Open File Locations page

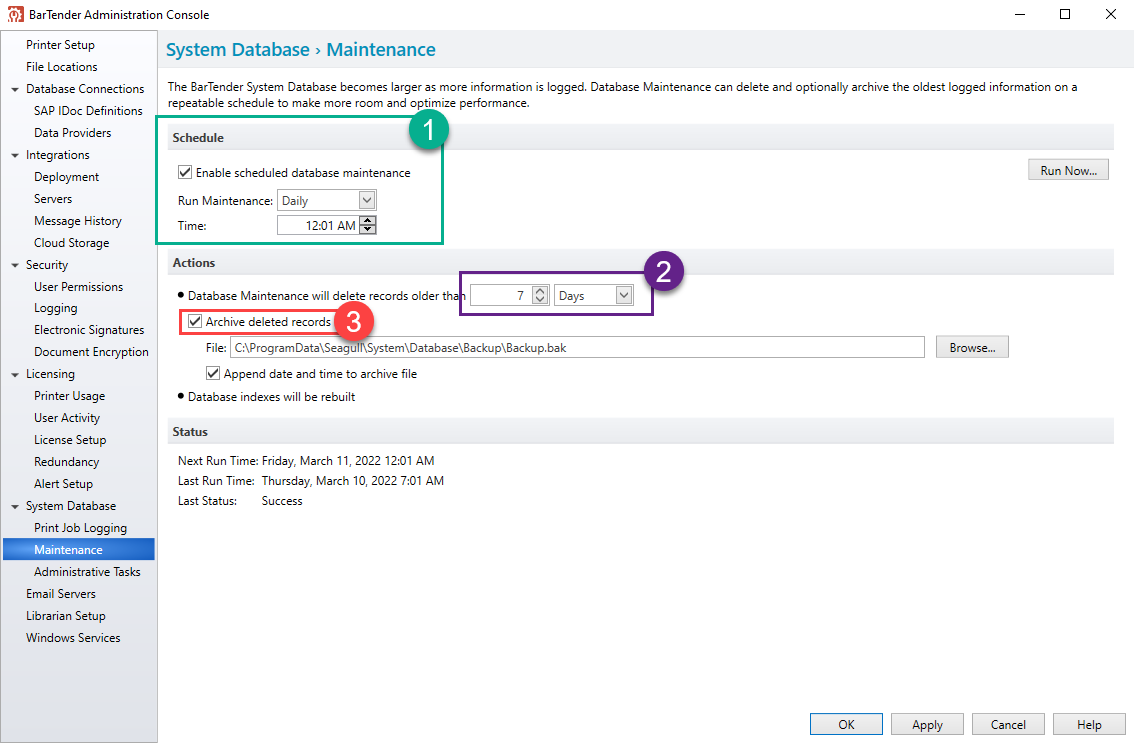(61, 67)
